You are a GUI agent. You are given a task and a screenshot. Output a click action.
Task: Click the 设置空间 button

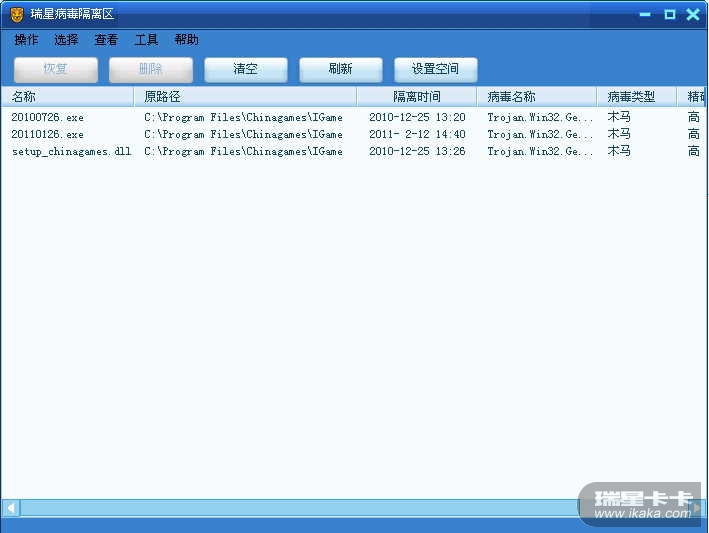click(x=435, y=70)
